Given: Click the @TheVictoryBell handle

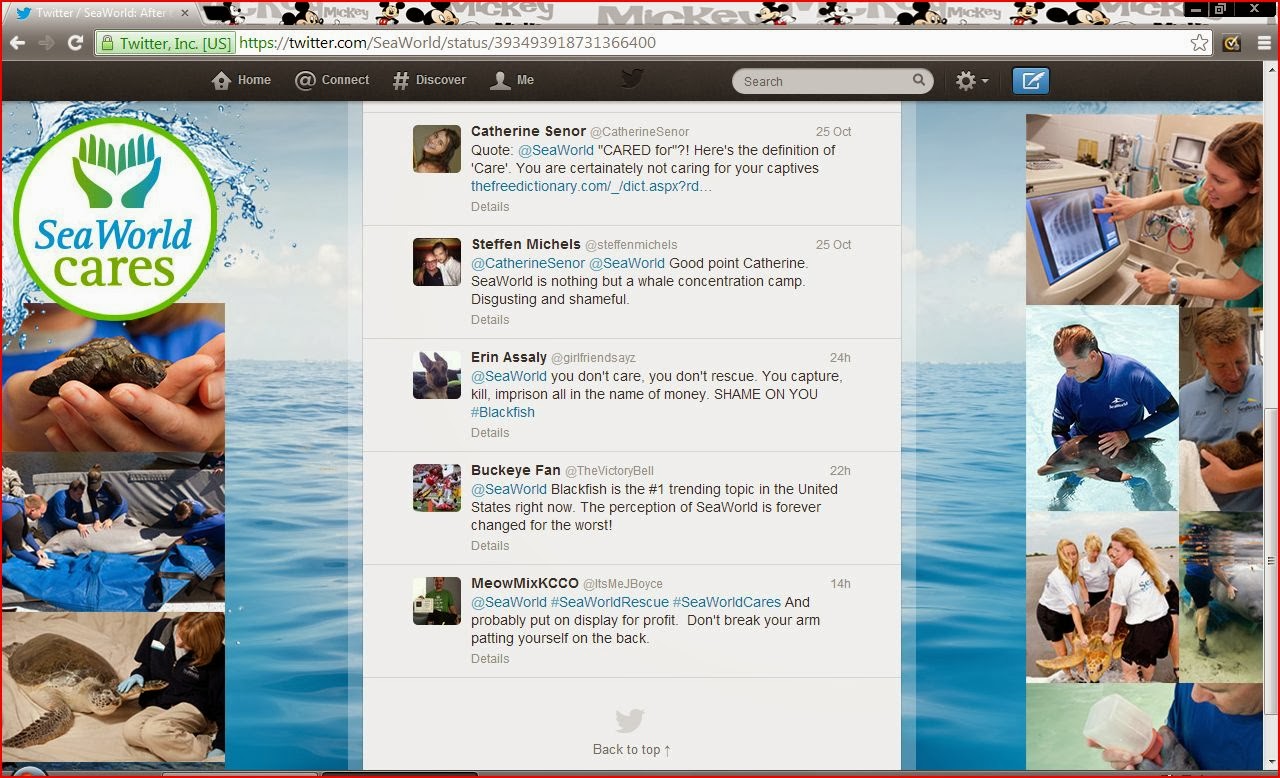Looking at the screenshot, I should click(x=609, y=471).
